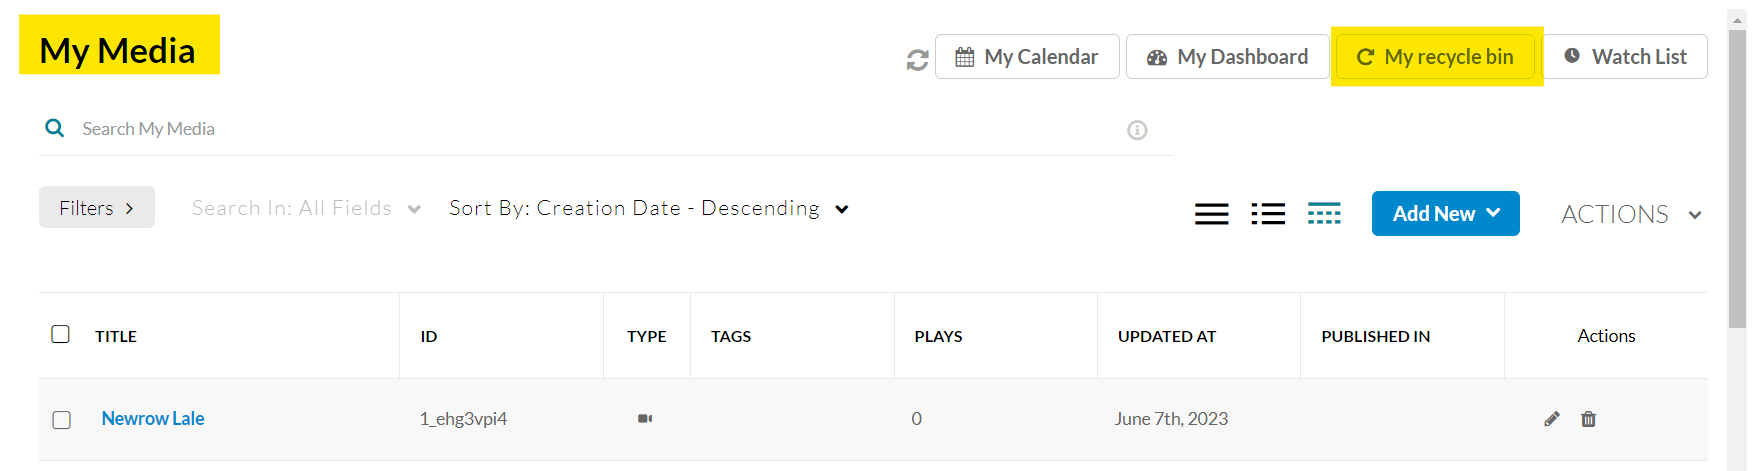Open the Newrow Lale media link
Image resolution: width=1764 pixels, height=471 pixels.
[153, 419]
